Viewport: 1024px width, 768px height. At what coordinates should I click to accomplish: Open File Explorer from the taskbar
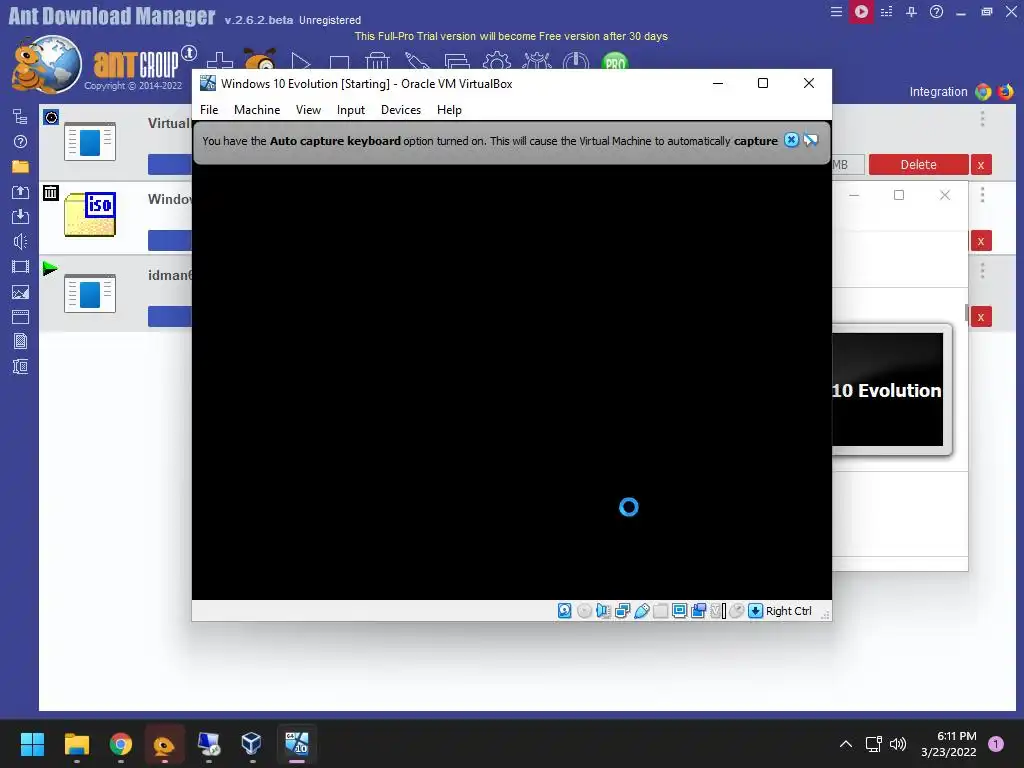click(x=76, y=744)
